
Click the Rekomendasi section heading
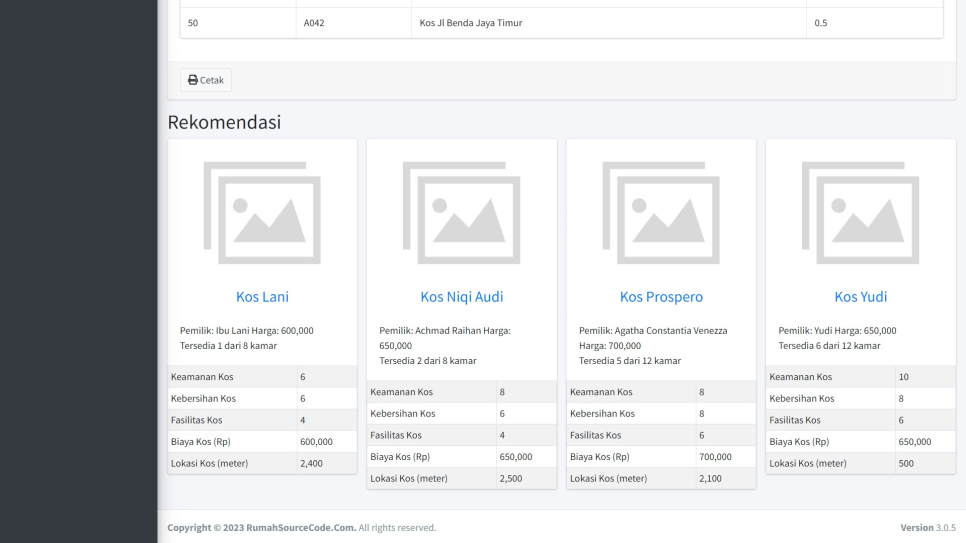tap(224, 122)
